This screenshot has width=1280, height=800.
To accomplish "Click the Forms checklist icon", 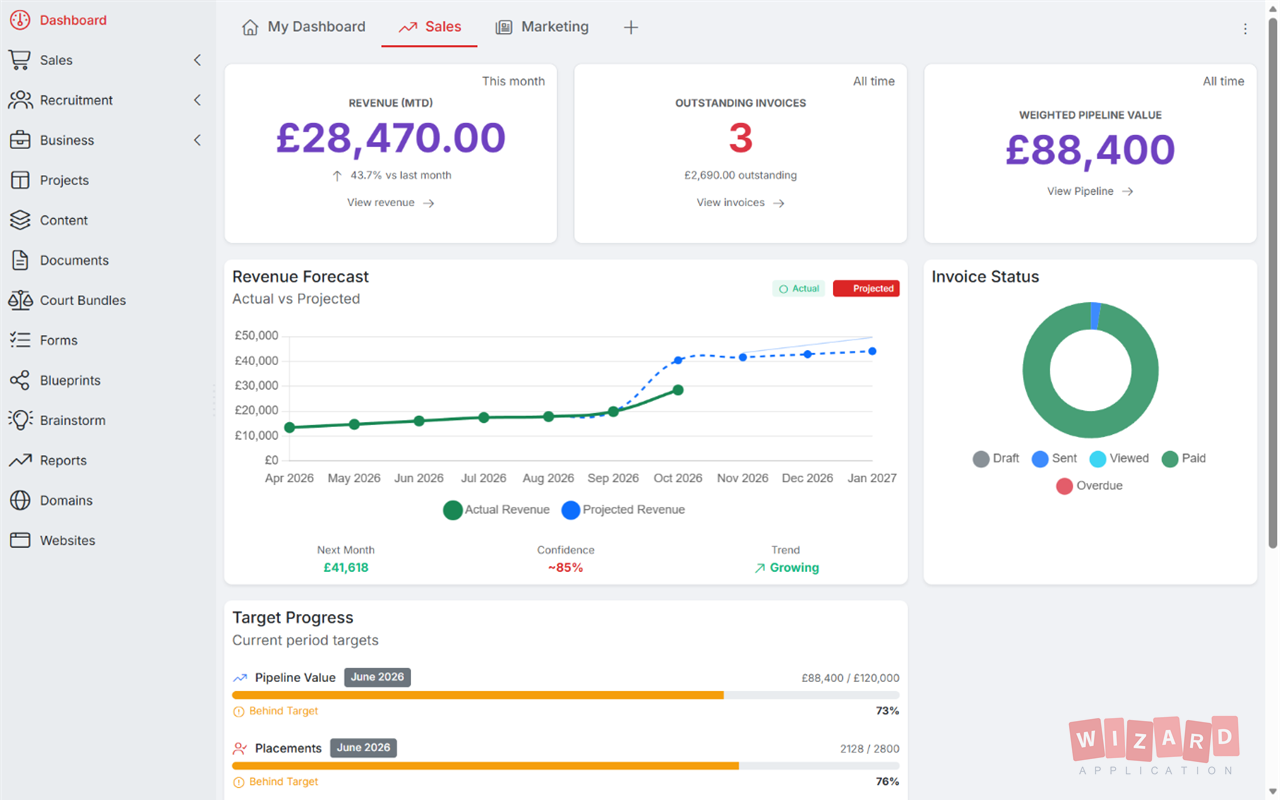I will (20, 340).
